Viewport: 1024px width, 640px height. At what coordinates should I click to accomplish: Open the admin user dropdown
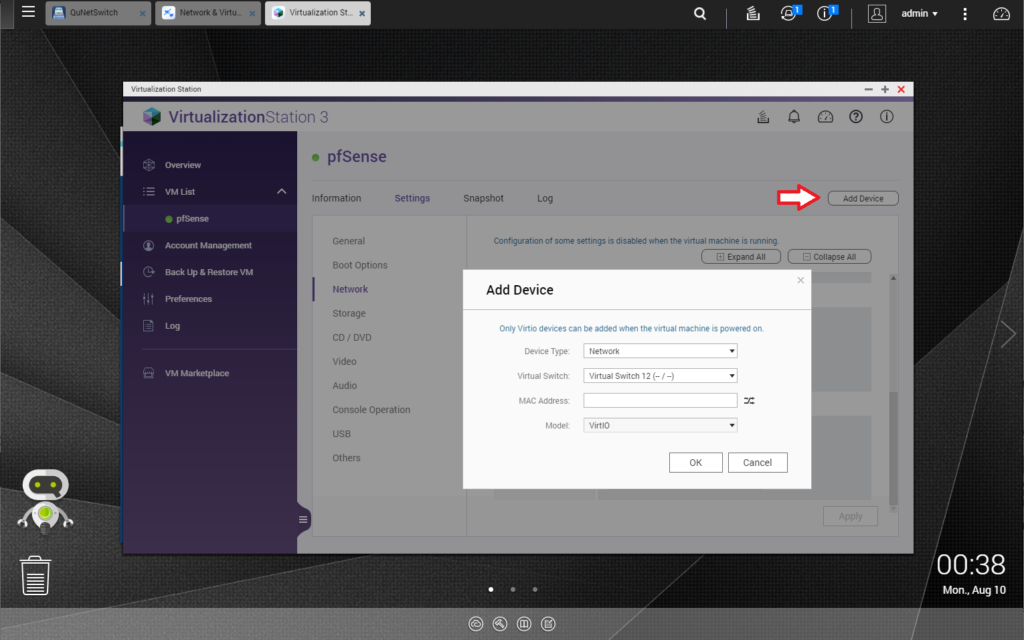pyautogui.click(x=920, y=13)
